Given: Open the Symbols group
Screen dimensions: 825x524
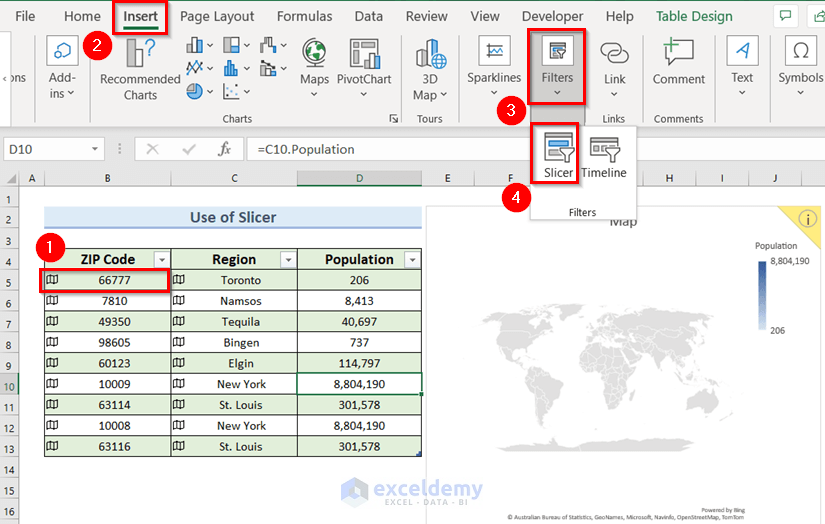Looking at the screenshot, I should click(x=800, y=66).
